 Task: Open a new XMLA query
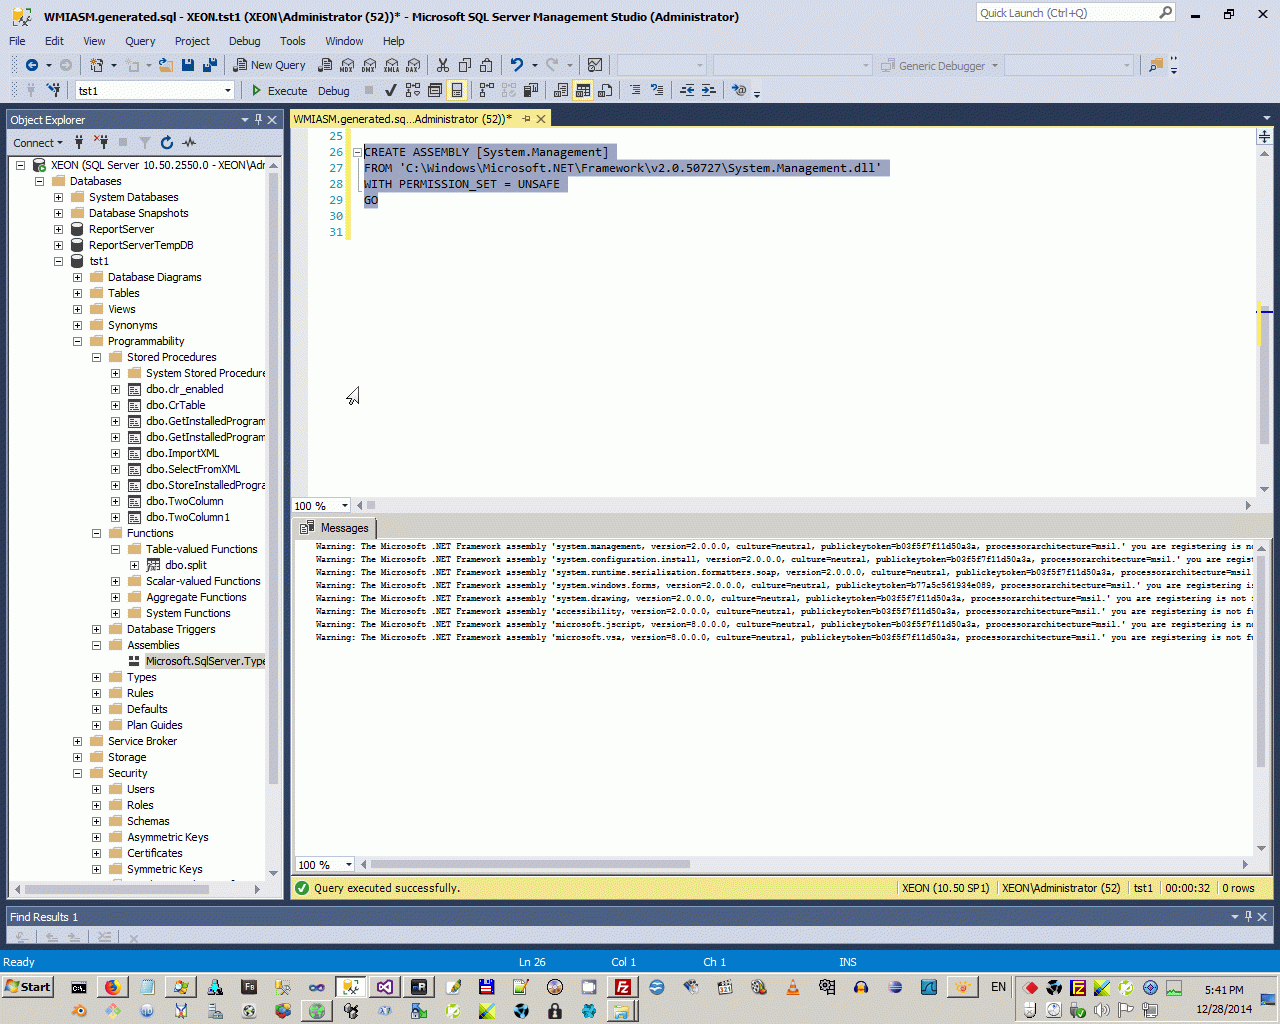point(391,65)
